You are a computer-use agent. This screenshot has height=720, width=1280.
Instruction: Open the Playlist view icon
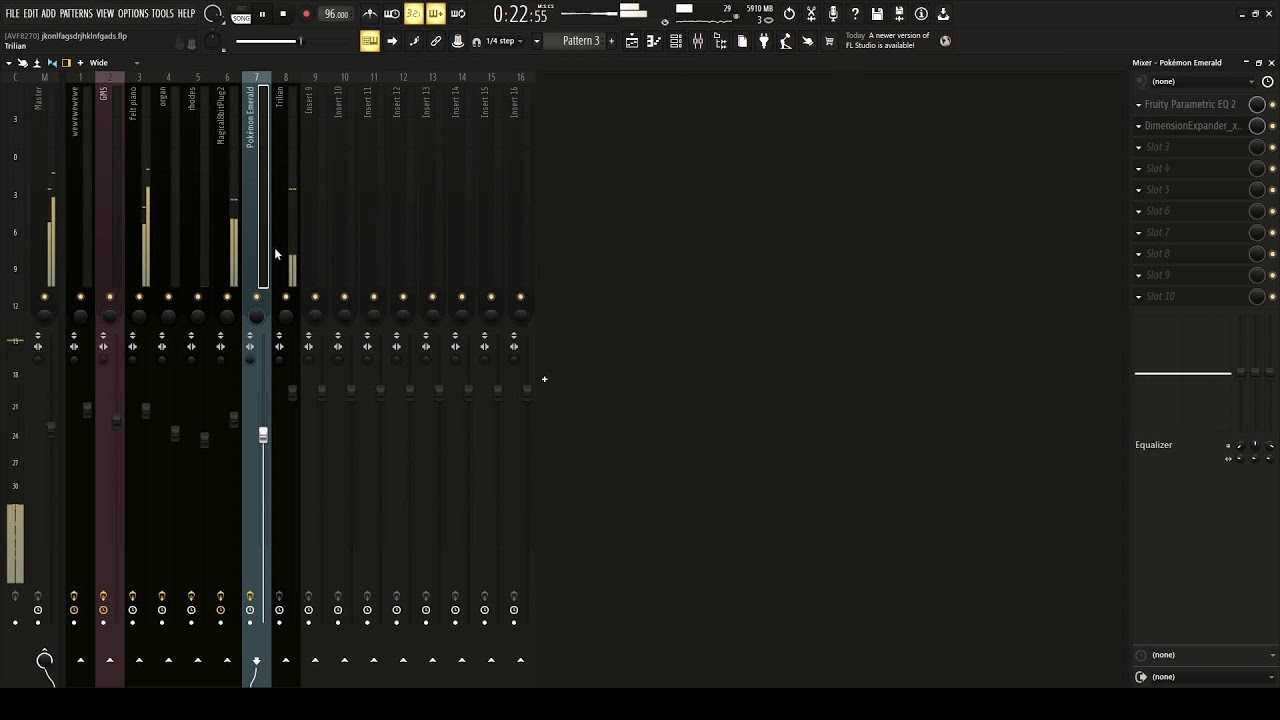632,41
